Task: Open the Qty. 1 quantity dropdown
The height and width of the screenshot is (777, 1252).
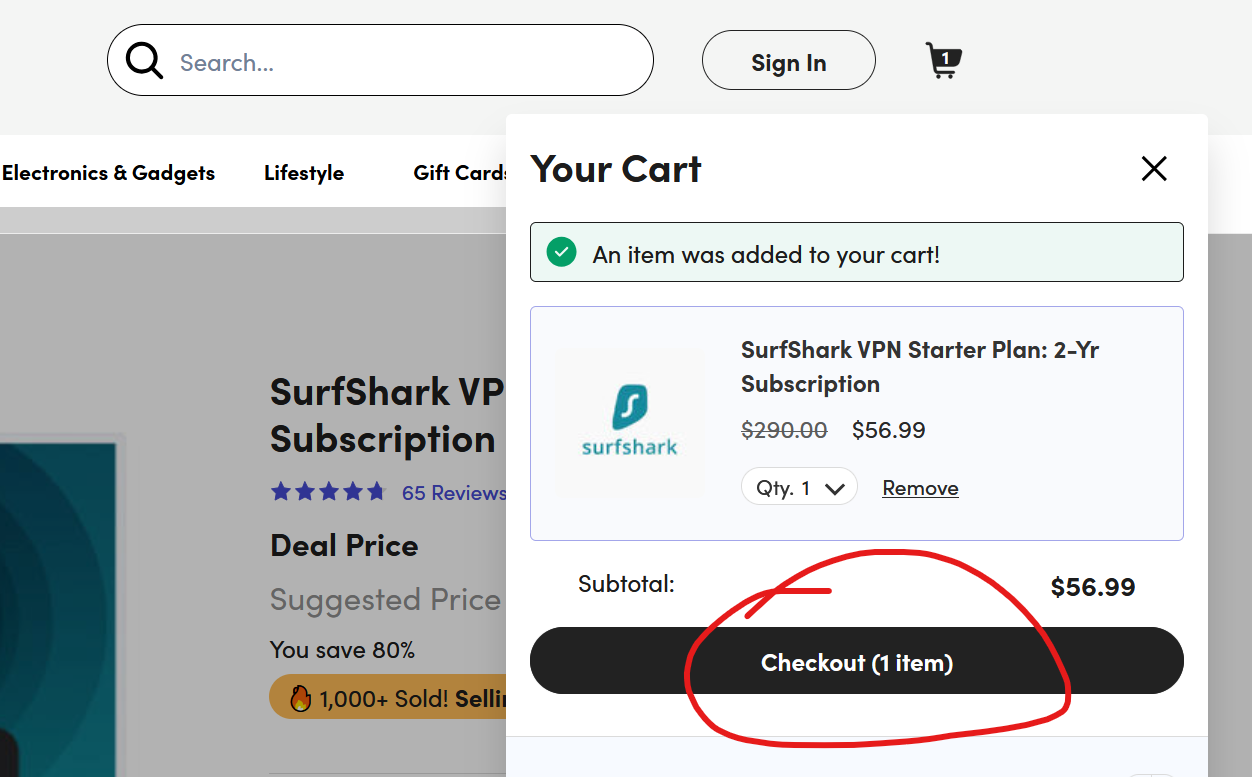Action: click(798, 487)
